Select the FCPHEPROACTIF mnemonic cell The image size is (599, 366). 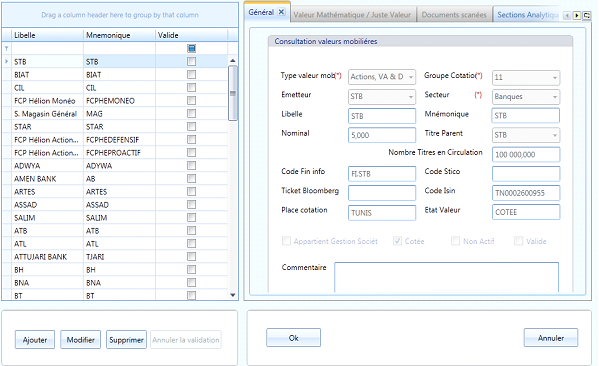(119, 152)
